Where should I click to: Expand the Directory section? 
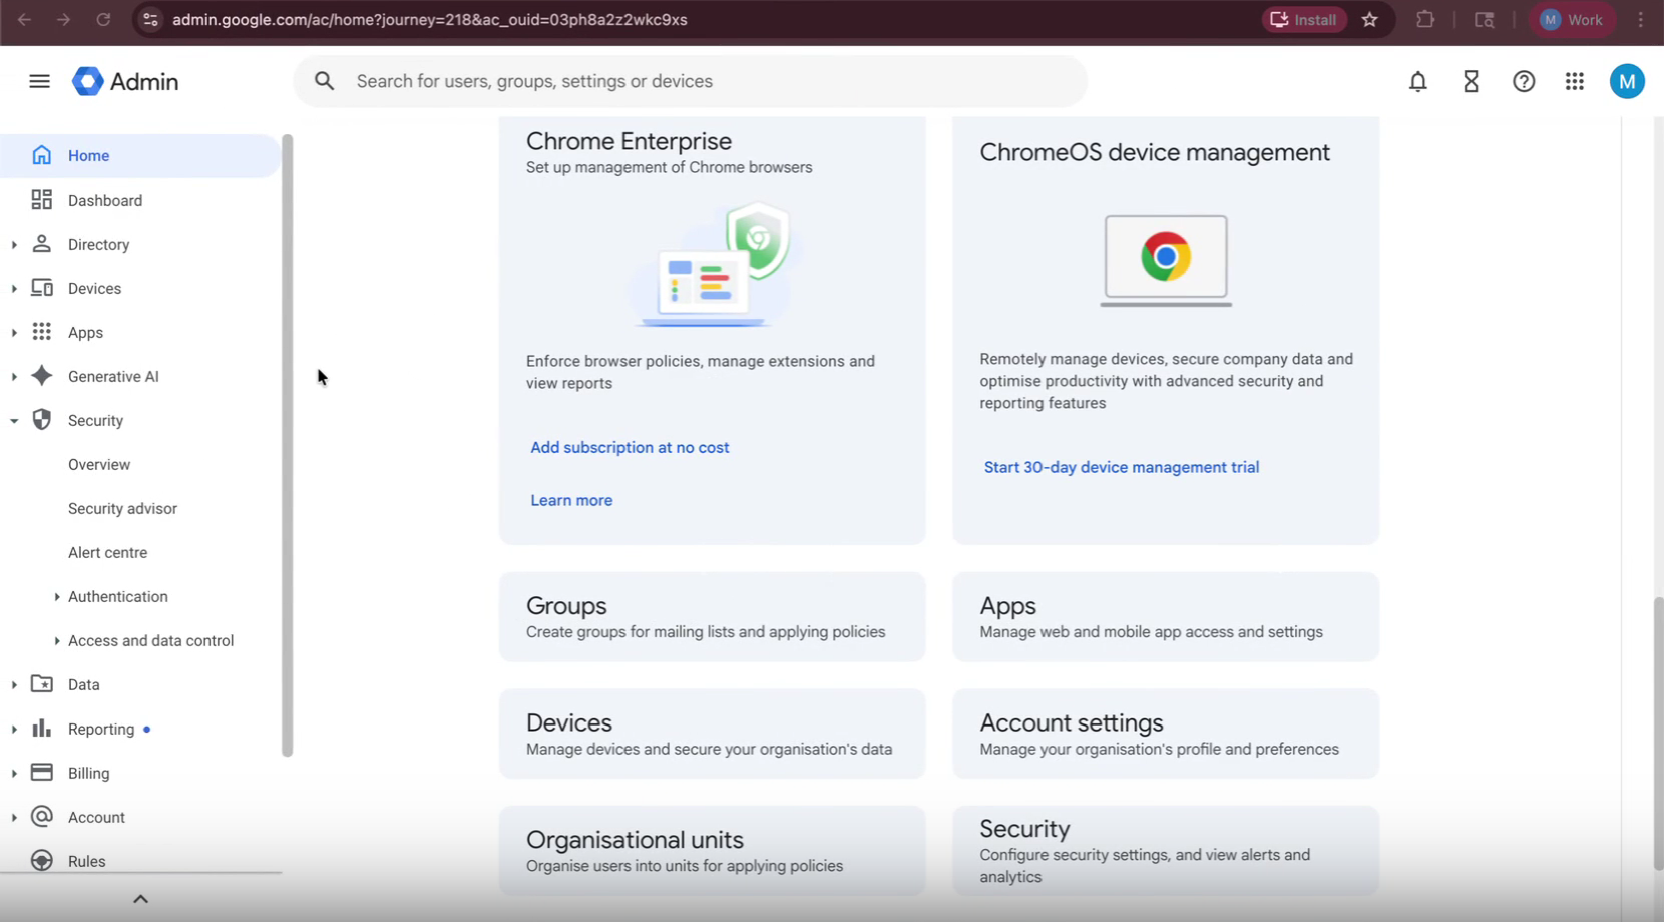coord(14,244)
